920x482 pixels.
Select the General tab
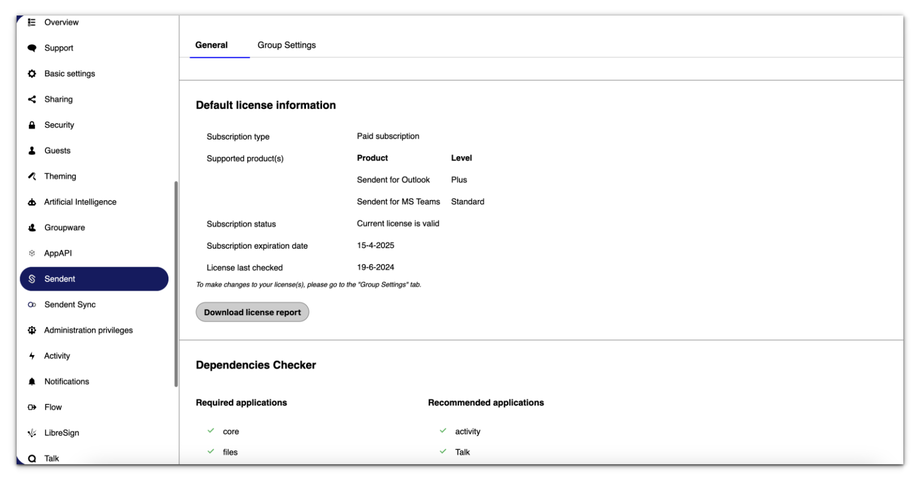(212, 45)
